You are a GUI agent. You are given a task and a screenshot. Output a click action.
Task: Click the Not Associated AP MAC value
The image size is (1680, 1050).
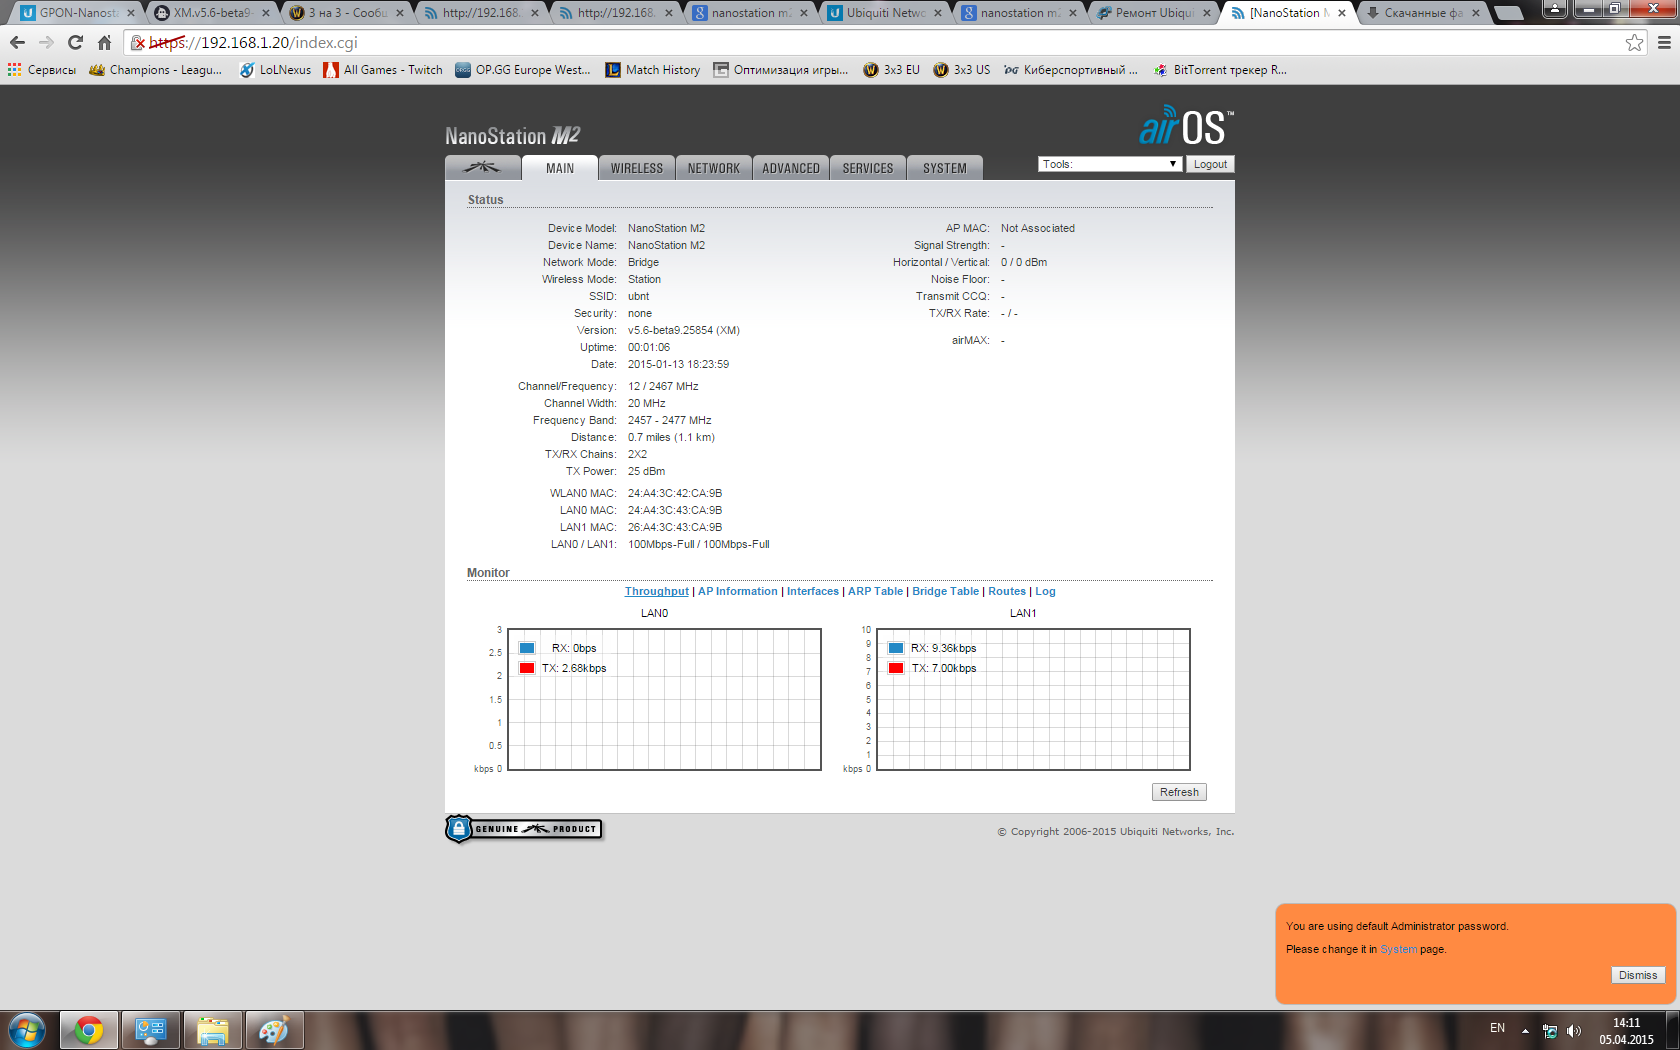pos(1038,228)
